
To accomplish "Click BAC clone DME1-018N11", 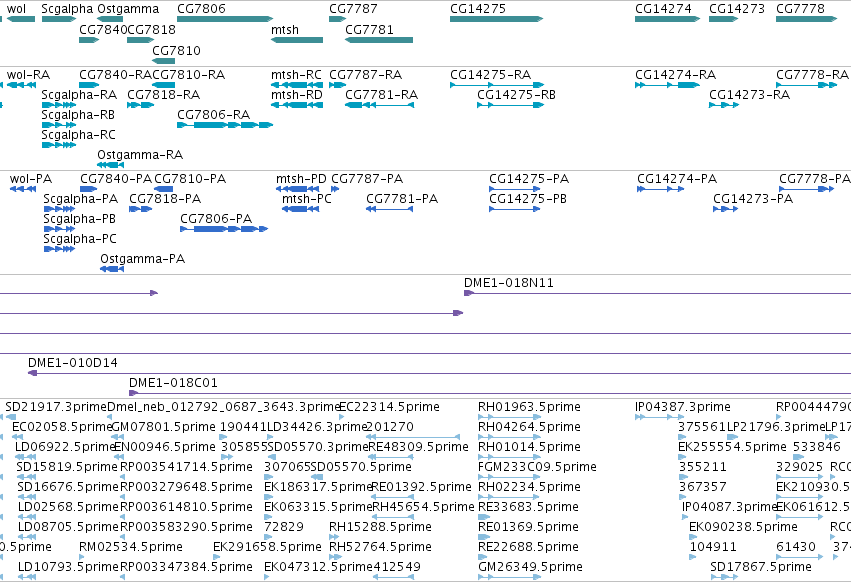I will click(509, 283).
